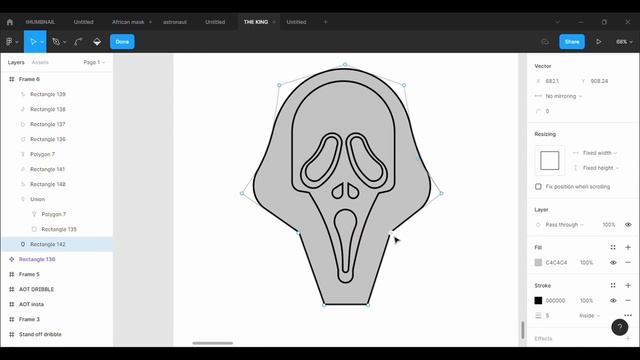
Task: Switch to the astronaut tab
Action: (x=175, y=22)
